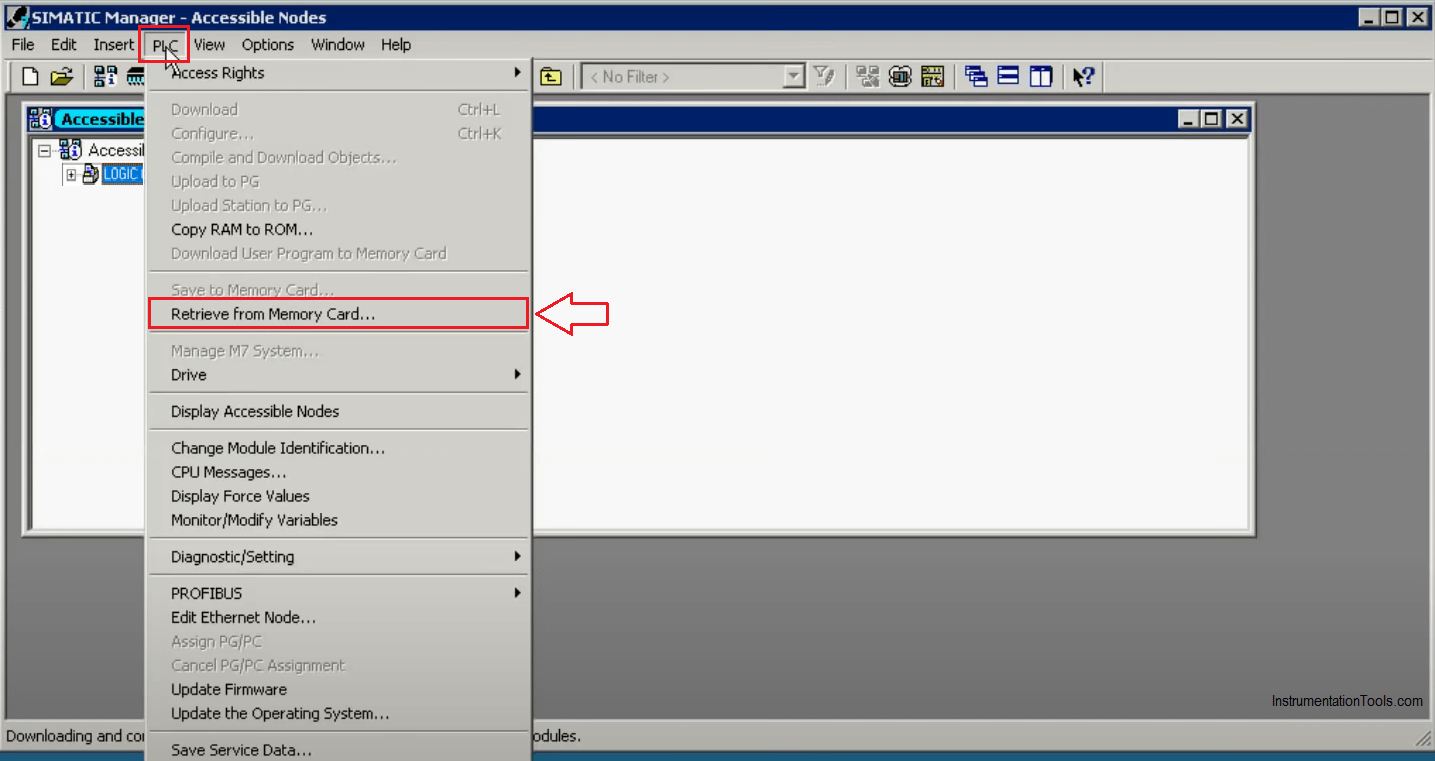Click the greyed-out Upload to PG entry
1435x761 pixels.
point(338,182)
